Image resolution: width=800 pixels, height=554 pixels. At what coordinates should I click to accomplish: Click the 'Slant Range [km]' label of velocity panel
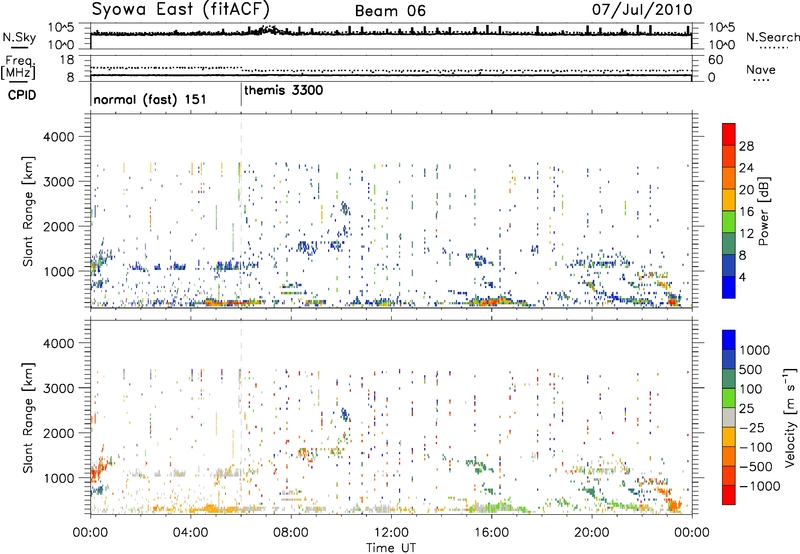tap(28, 417)
